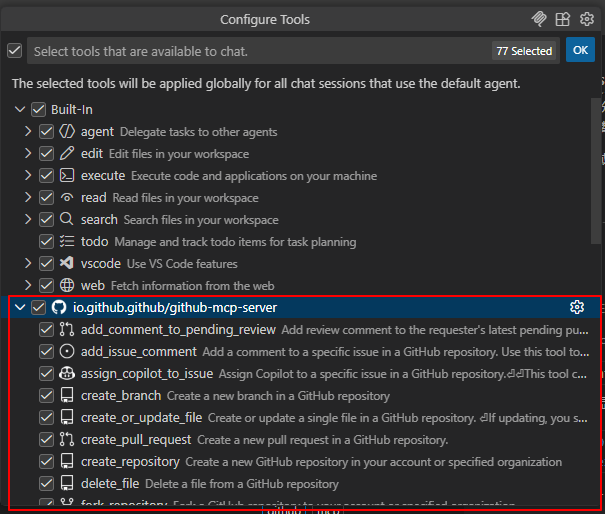This screenshot has width=605, height=514.
Task: Click the search magnifier icon
Action: coord(67,219)
